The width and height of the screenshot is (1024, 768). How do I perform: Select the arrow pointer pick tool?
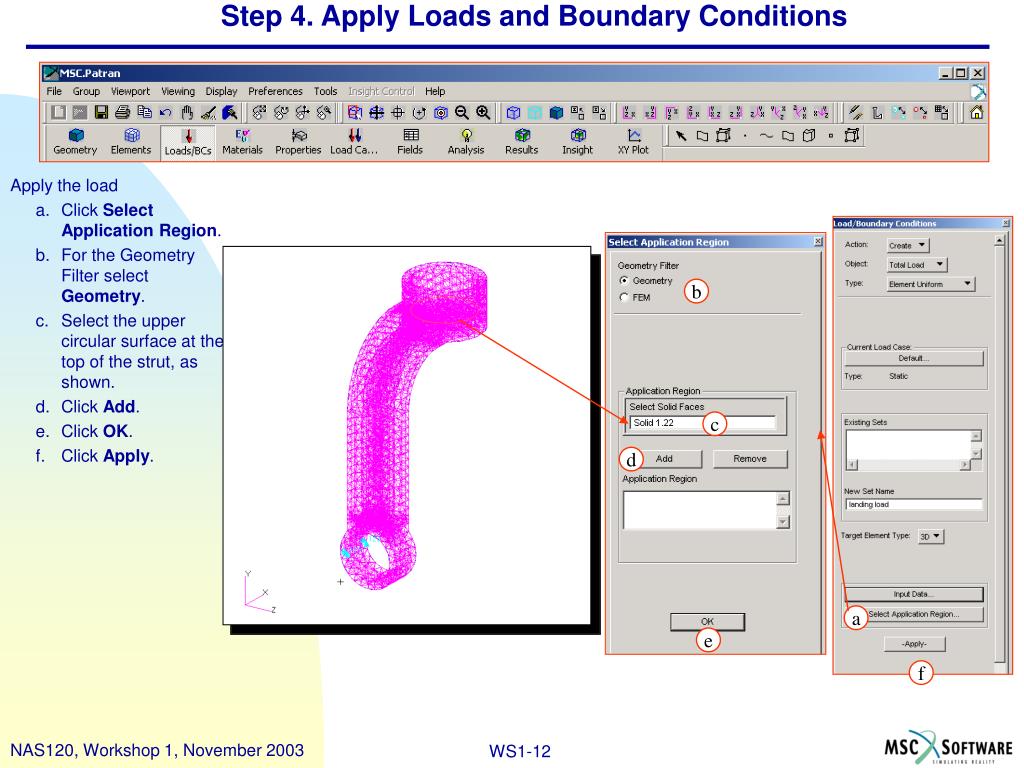680,136
